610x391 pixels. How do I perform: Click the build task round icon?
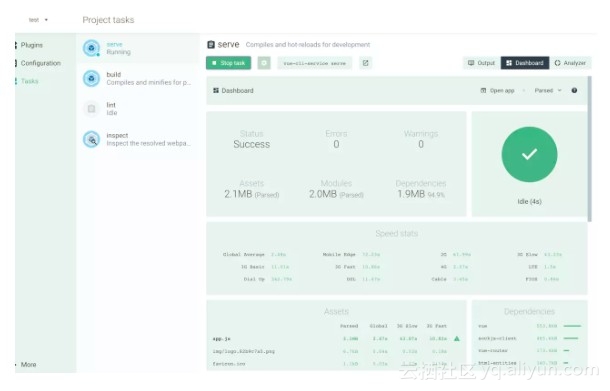(x=91, y=78)
